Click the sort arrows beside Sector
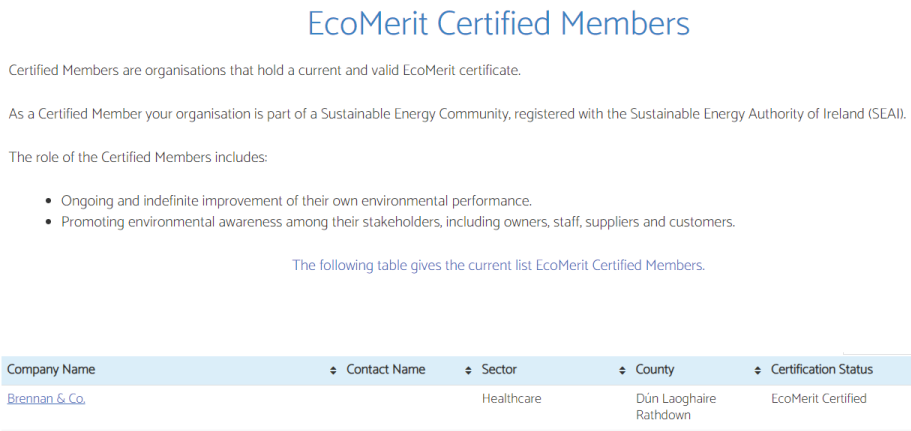This screenshot has height=431, width=911. coord(622,371)
